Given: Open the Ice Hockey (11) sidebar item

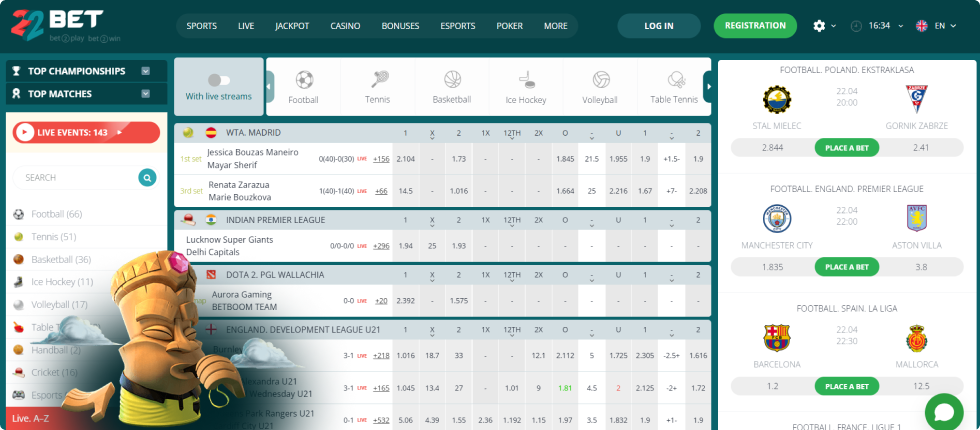Looking at the screenshot, I should pyautogui.click(x=53, y=282).
